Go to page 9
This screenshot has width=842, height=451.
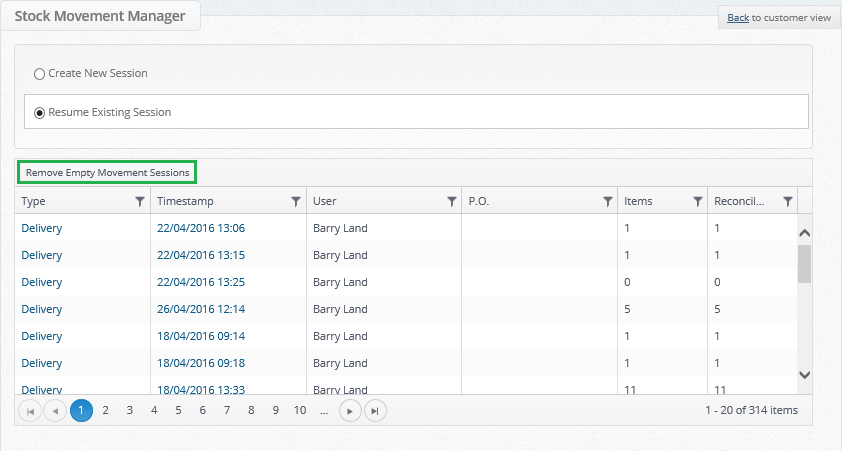coord(275,410)
